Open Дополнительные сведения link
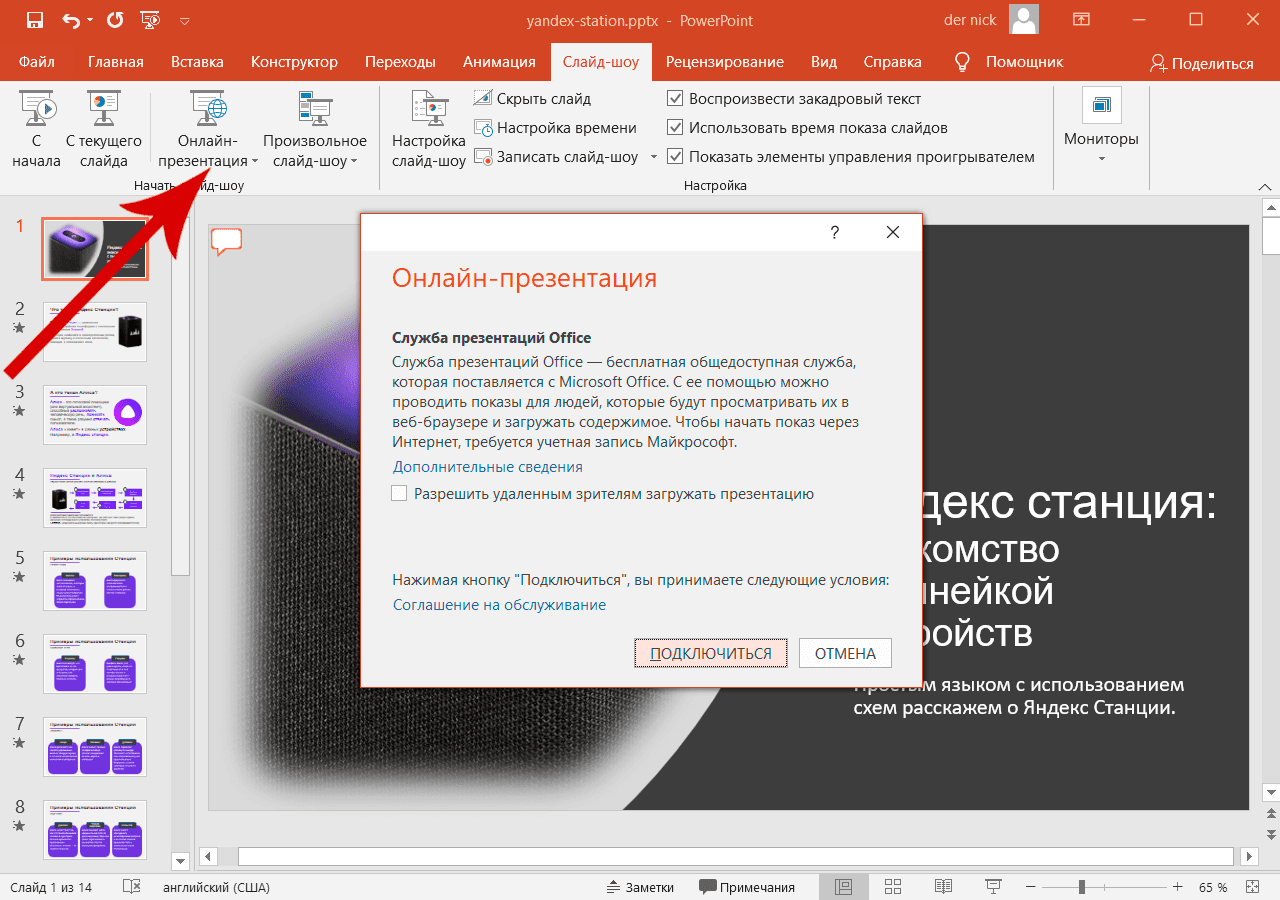1280x900 pixels. [x=487, y=467]
